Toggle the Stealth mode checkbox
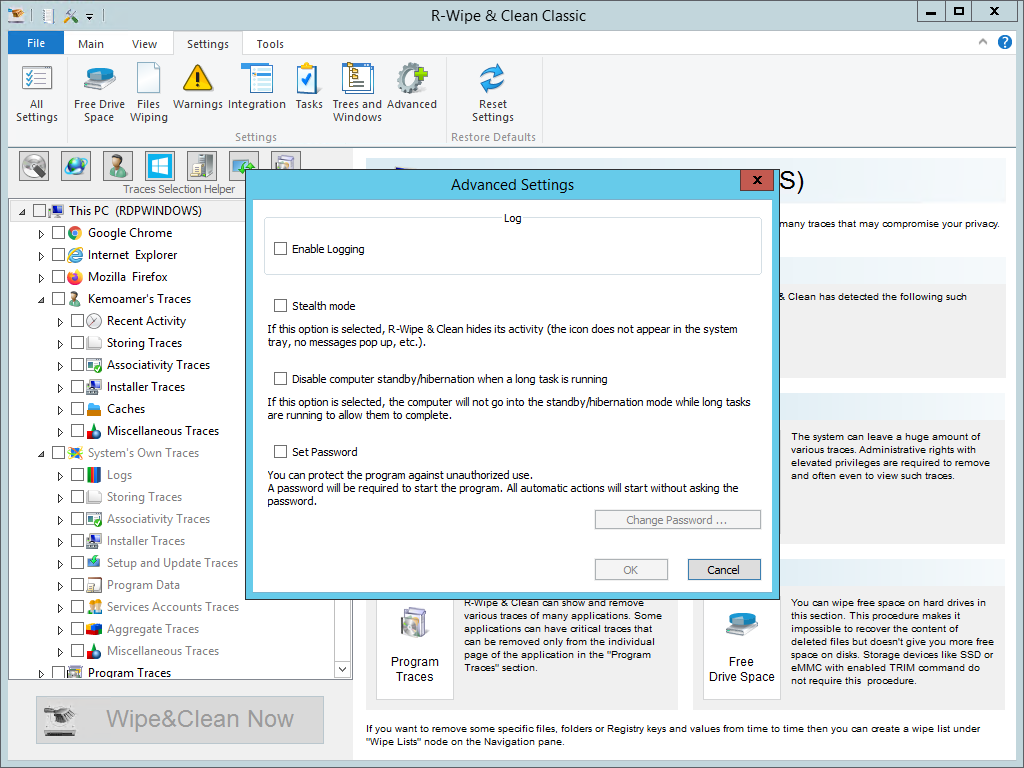The height and width of the screenshot is (768, 1024). pos(280,306)
